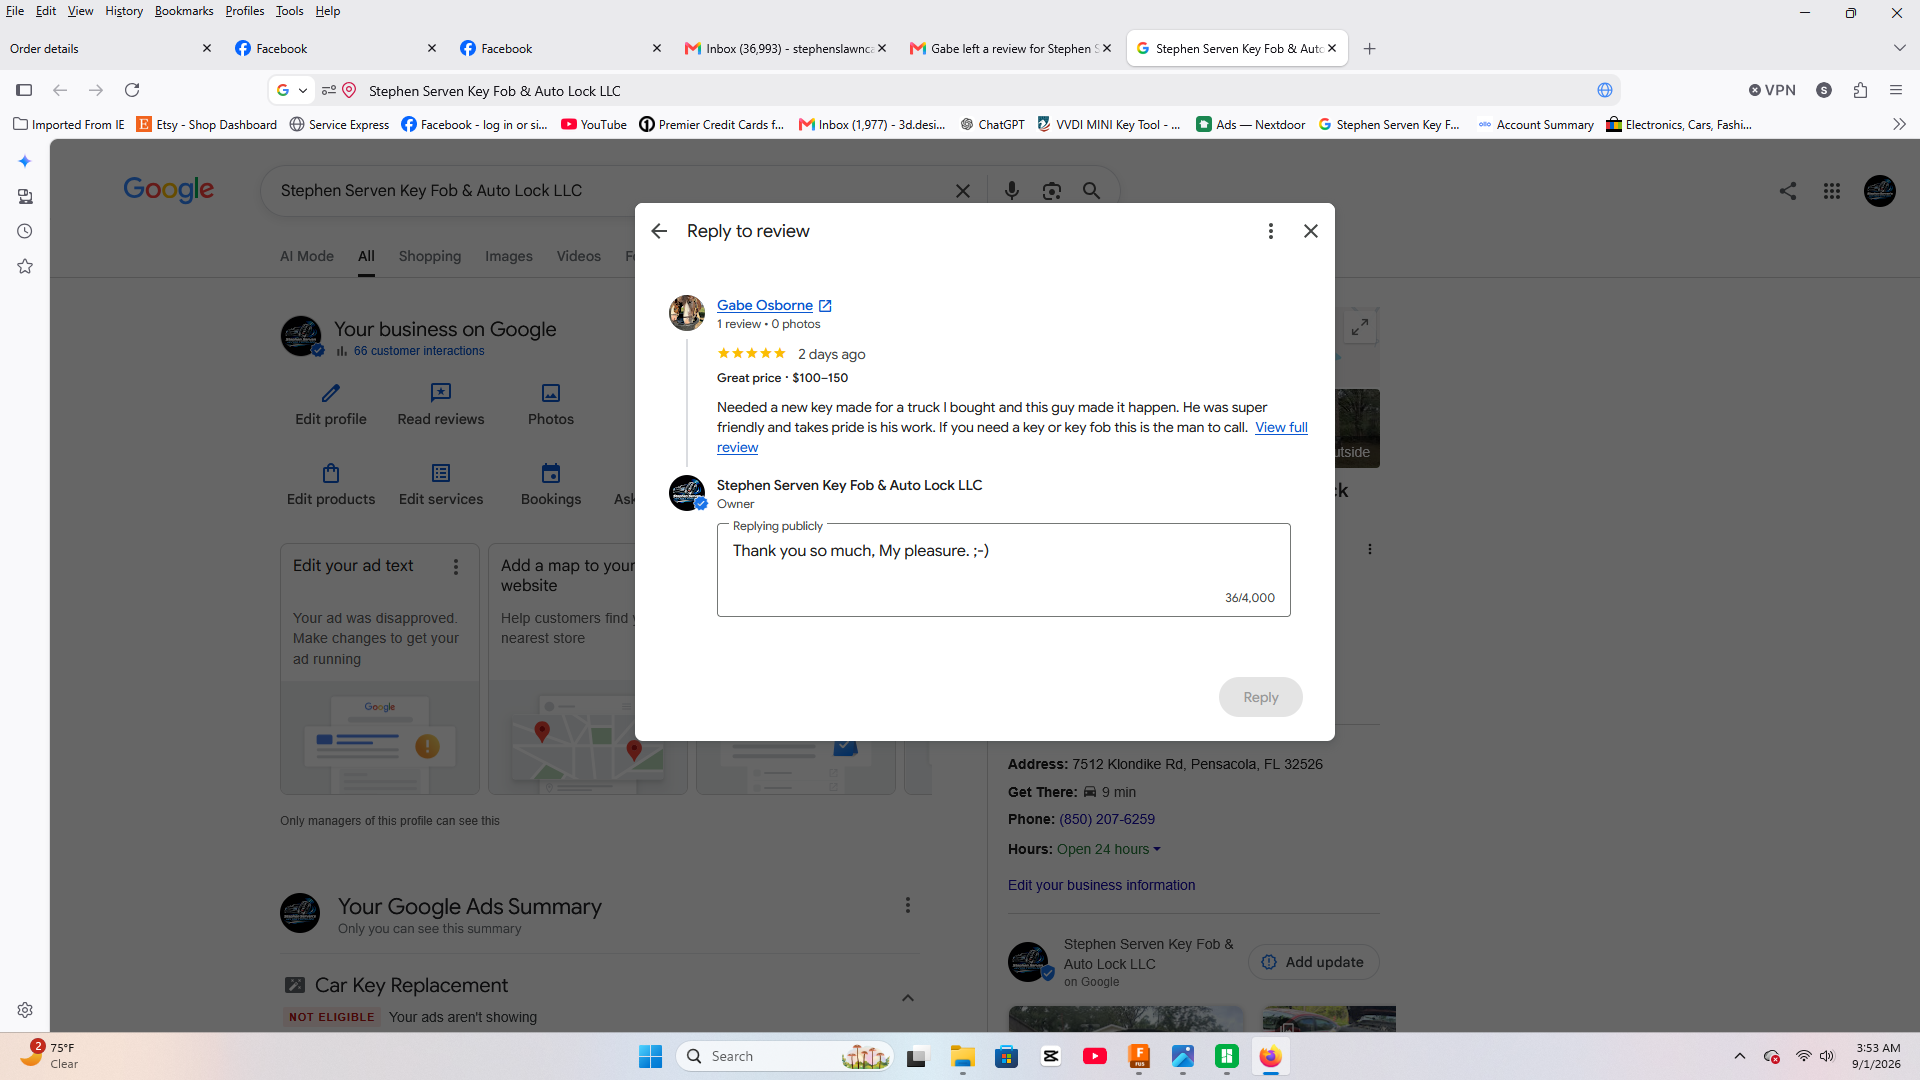Click inside the Replying publicly text box
The height and width of the screenshot is (1080, 1920).
[x=1003, y=570]
